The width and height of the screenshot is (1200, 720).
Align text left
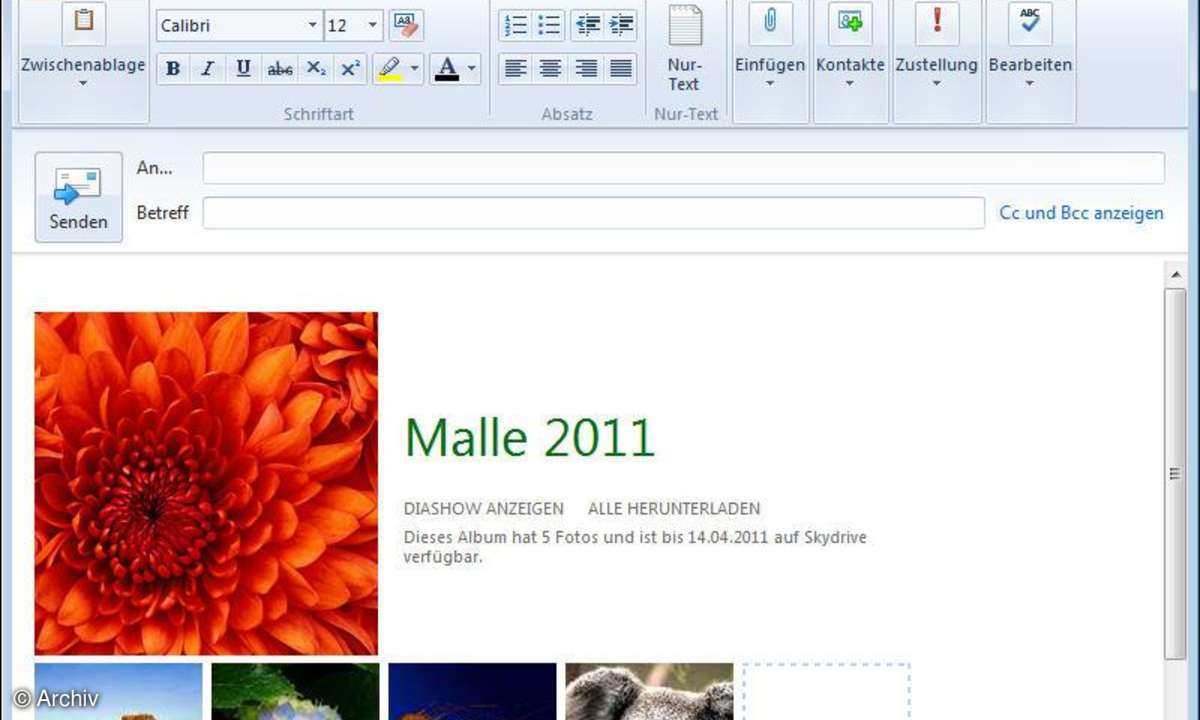515,68
